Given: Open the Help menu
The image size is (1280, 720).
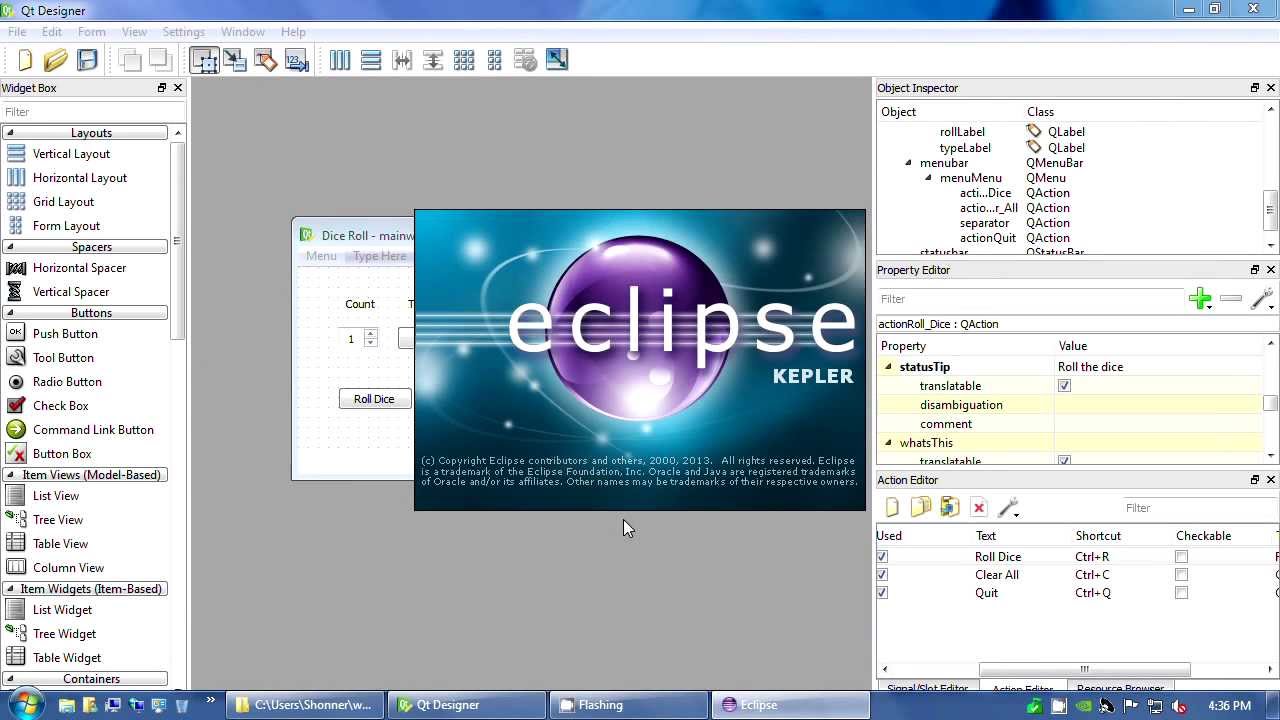Looking at the screenshot, I should [x=293, y=32].
